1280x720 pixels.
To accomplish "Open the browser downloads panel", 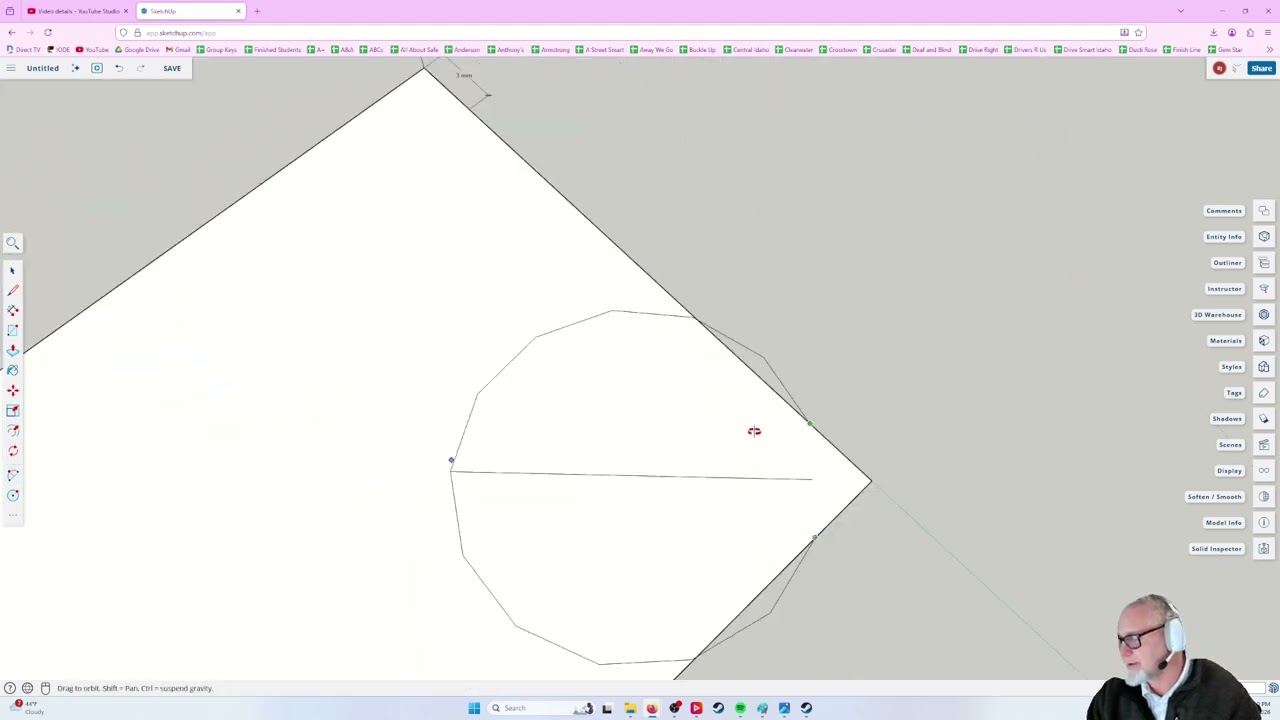I will pos(1213,33).
